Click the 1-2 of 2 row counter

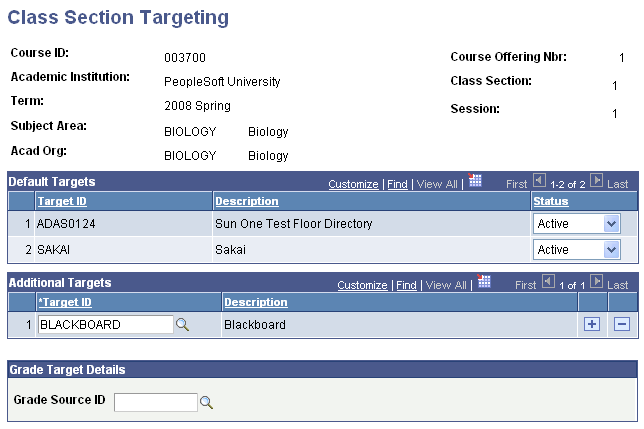coord(568,185)
